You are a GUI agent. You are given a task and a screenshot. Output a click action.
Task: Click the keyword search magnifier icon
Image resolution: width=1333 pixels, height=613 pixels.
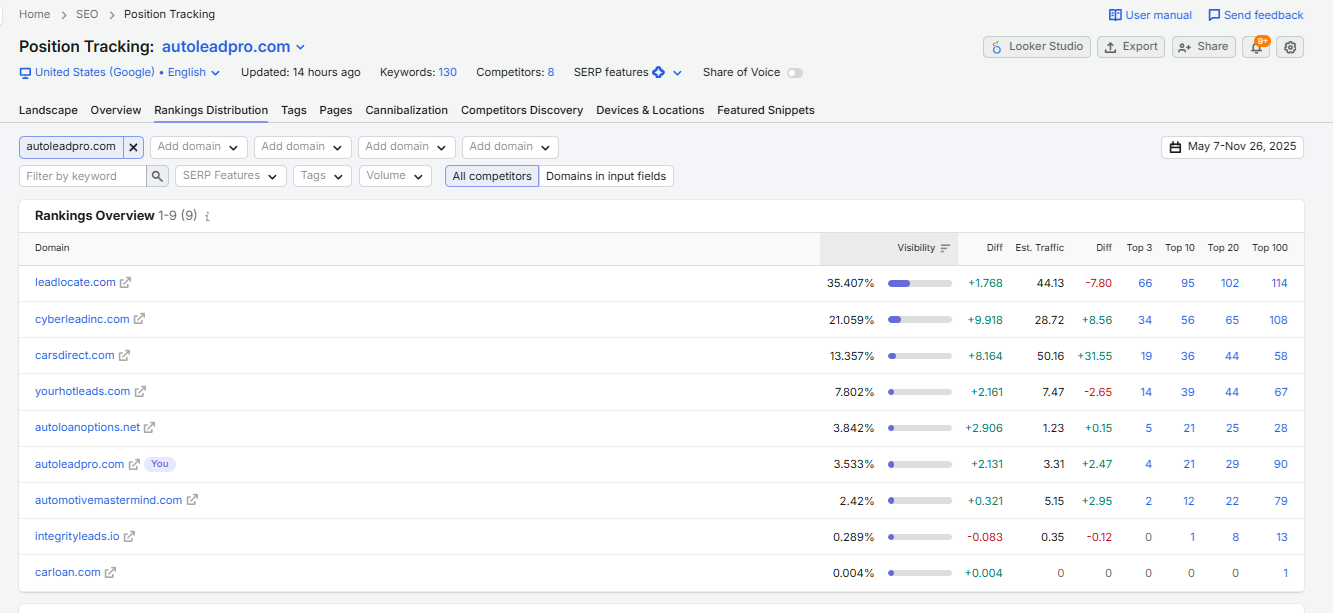click(158, 176)
